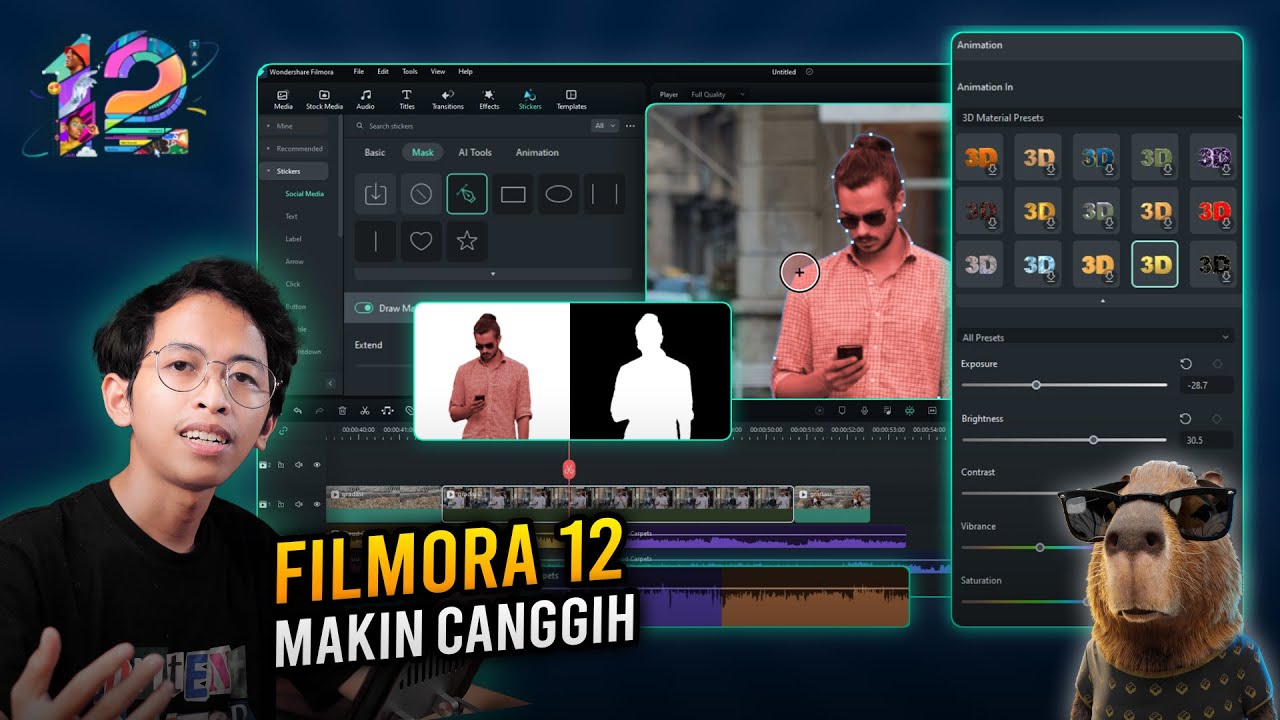
Task: Select the heart mask shape
Action: (x=421, y=241)
